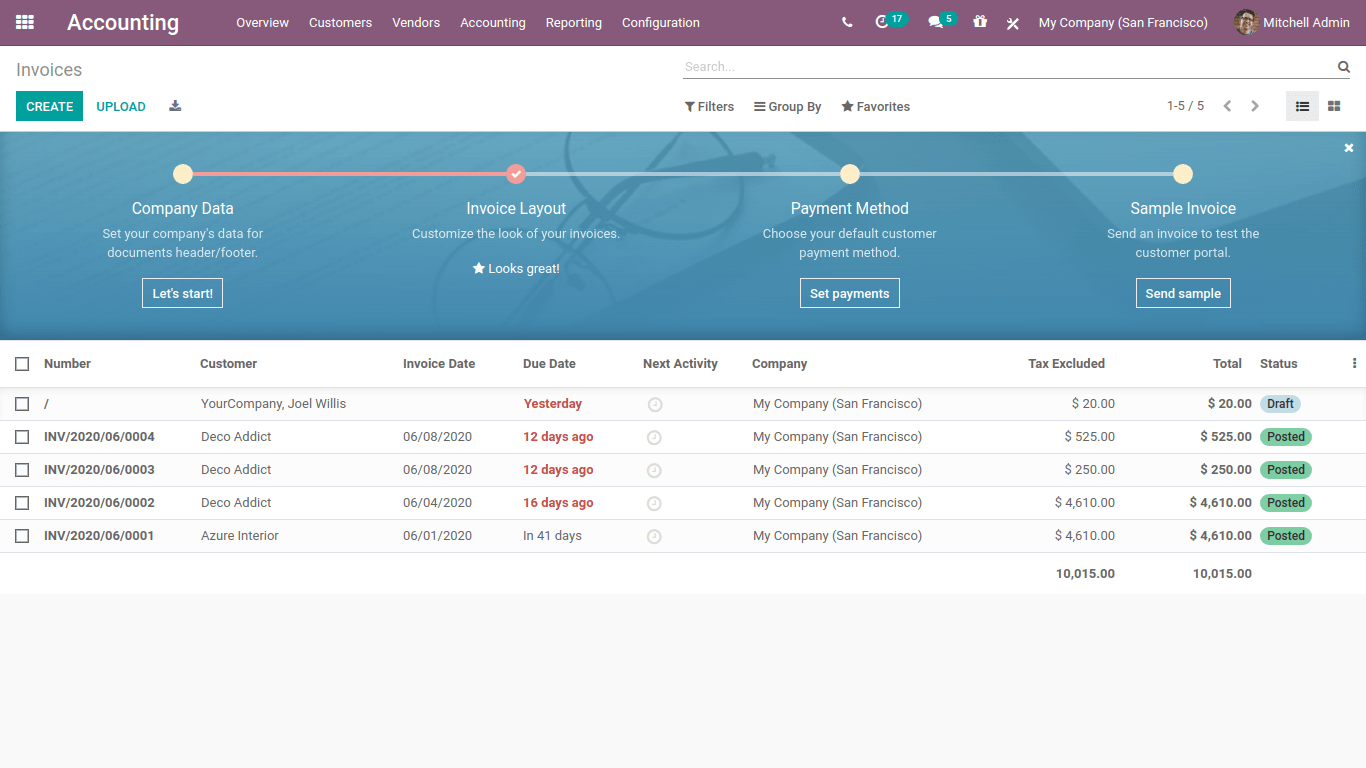This screenshot has width=1366, height=768.
Task: Sort by Status column header
Action: coord(1278,364)
